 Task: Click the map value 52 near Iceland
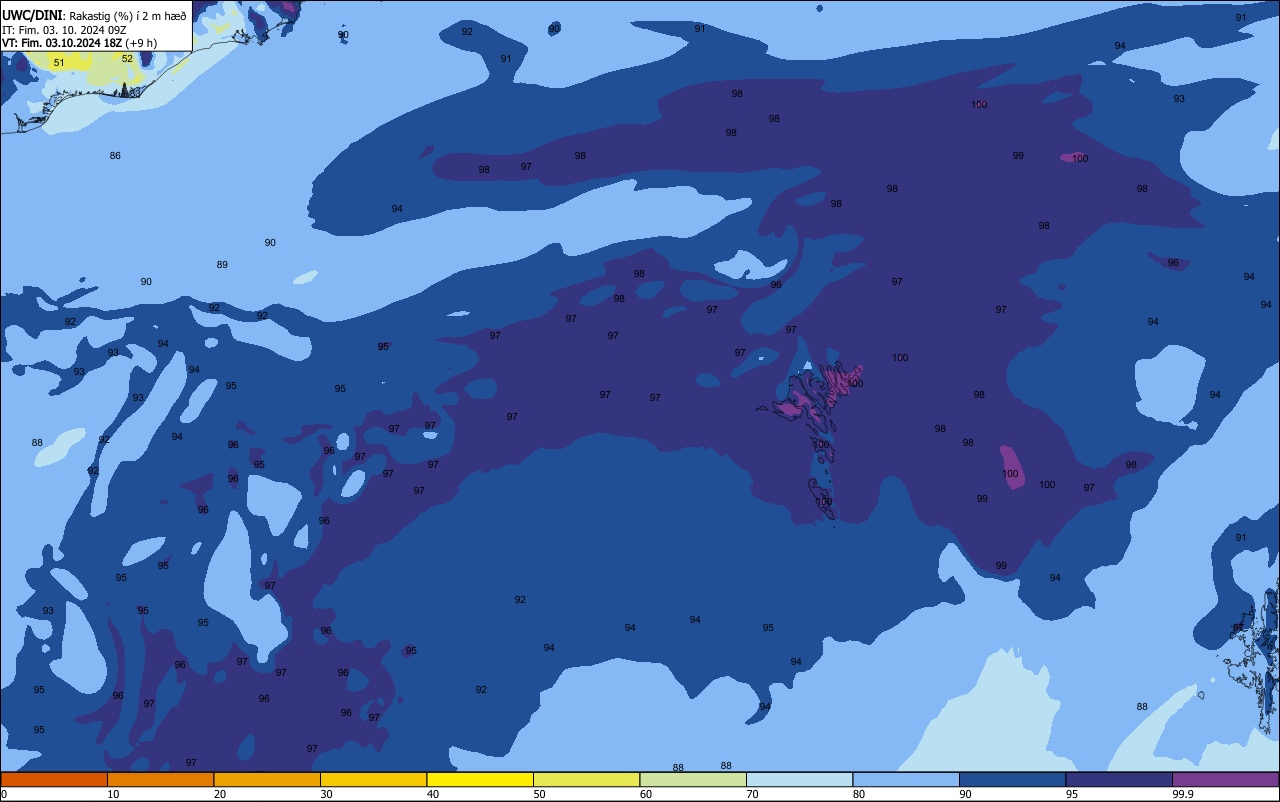point(127,58)
